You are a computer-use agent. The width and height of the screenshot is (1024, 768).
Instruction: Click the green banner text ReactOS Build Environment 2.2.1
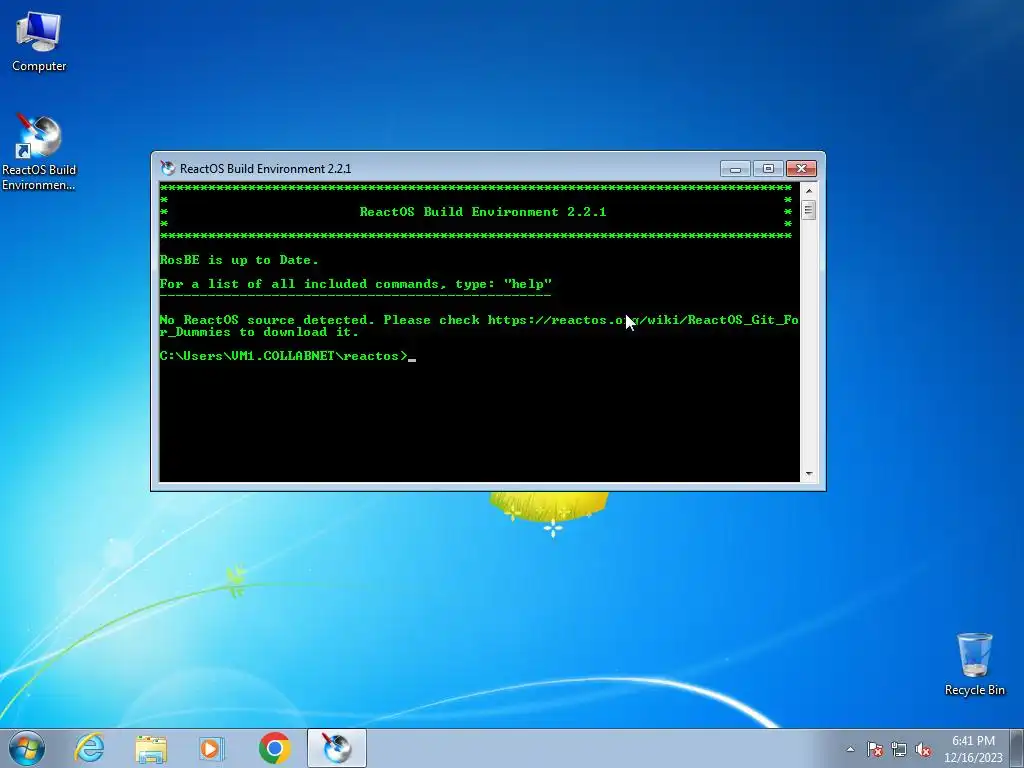(x=483, y=212)
